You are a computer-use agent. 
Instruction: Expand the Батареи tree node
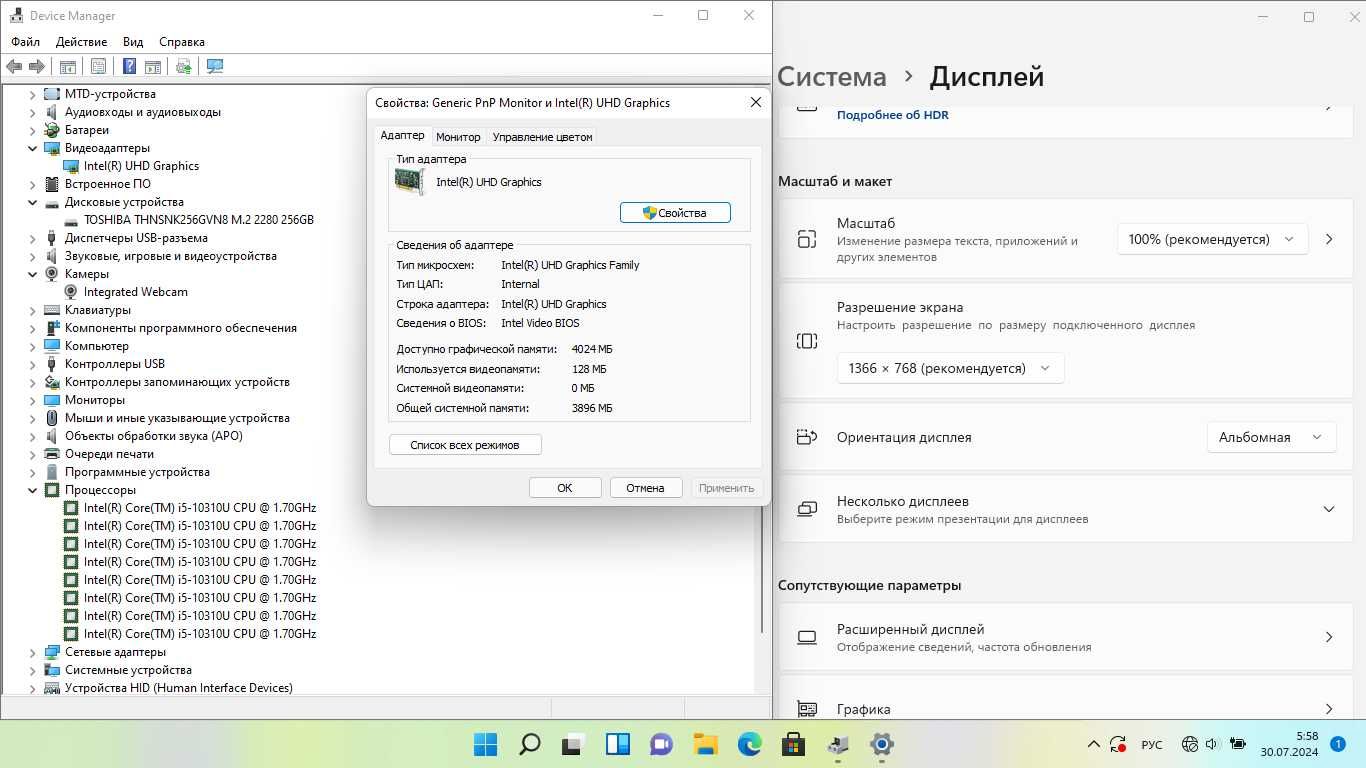[32, 130]
